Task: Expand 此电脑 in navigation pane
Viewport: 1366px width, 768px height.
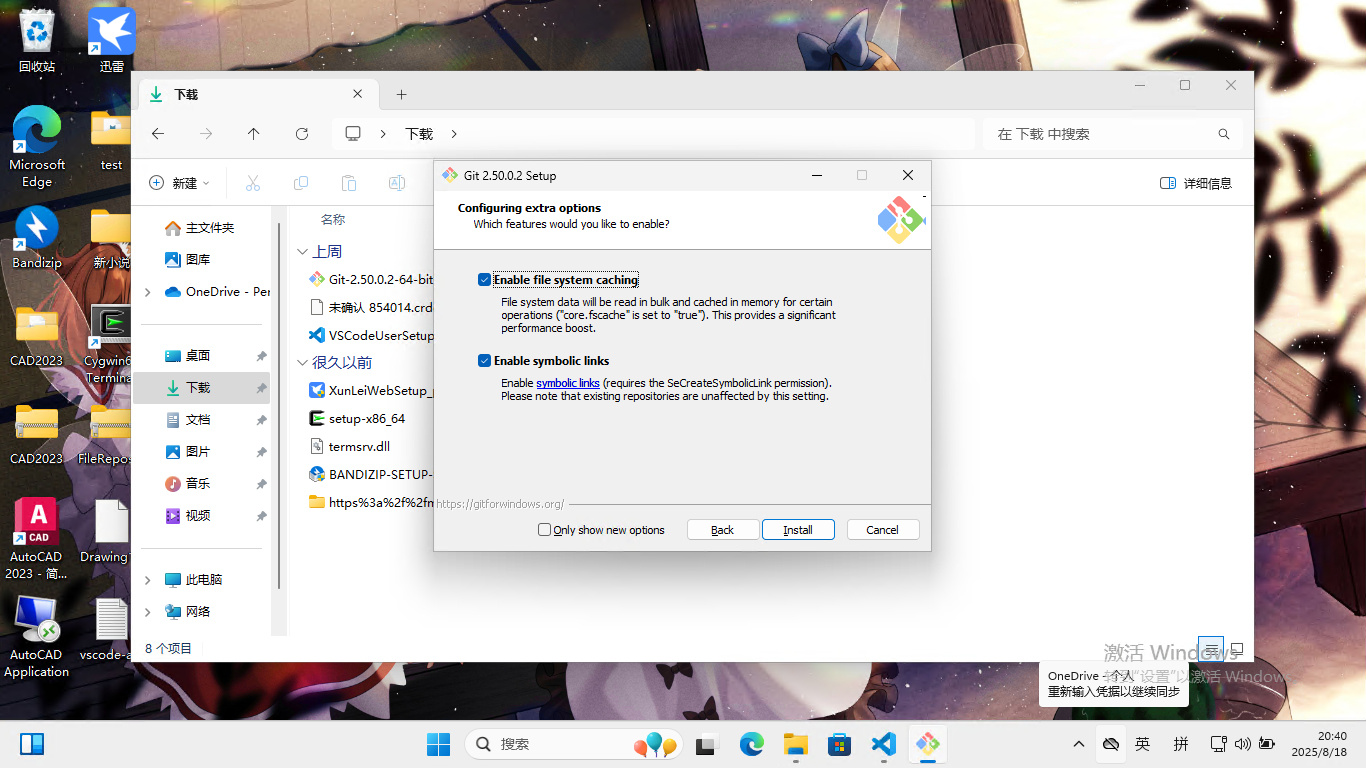Action: (148, 580)
